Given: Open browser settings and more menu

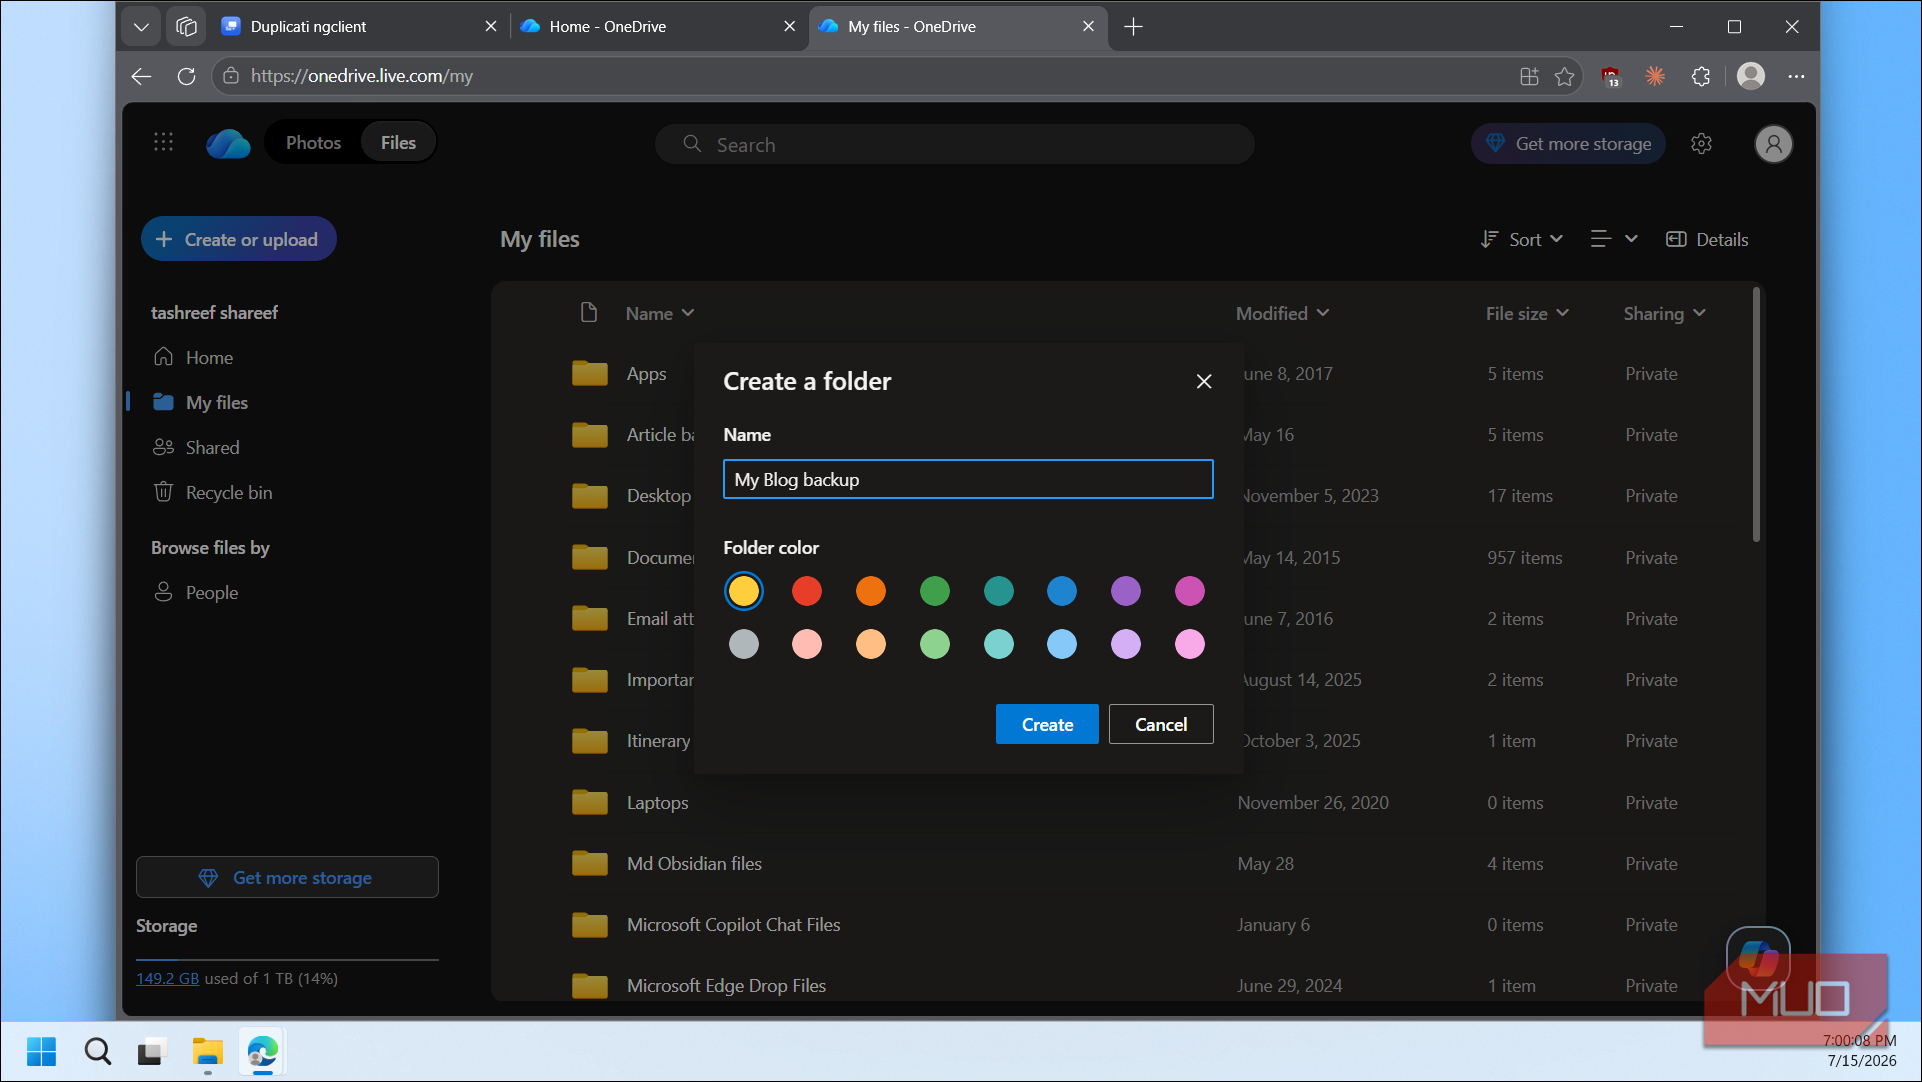Looking at the screenshot, I should coord(1796,76).
